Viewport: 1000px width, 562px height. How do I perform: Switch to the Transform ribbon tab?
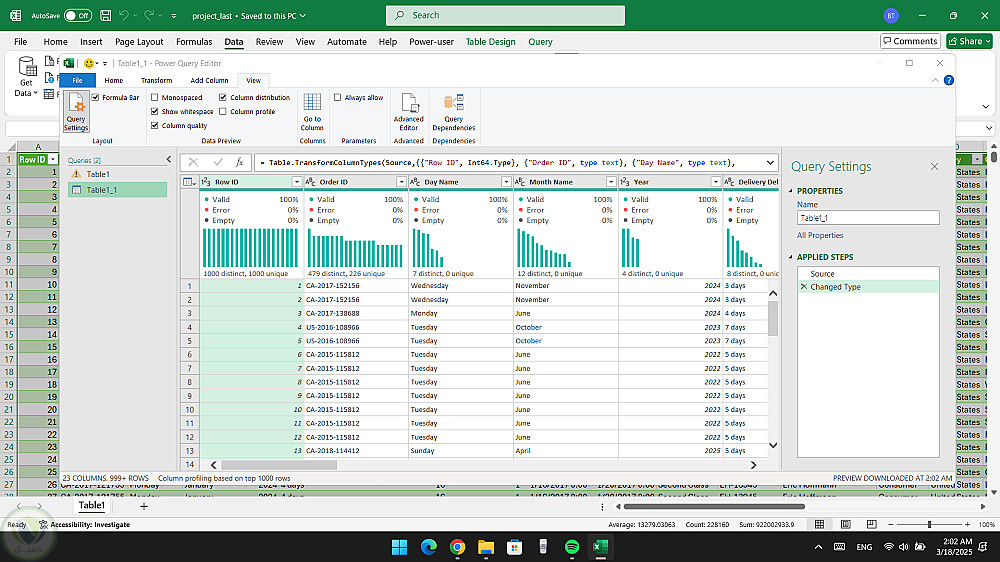click(156, 80)
